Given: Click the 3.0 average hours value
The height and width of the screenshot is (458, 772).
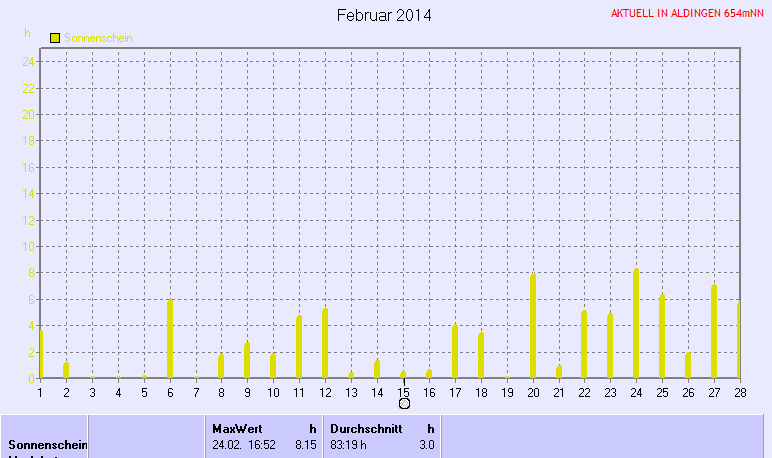Looking at the screenshot, I should pos(426,444).
